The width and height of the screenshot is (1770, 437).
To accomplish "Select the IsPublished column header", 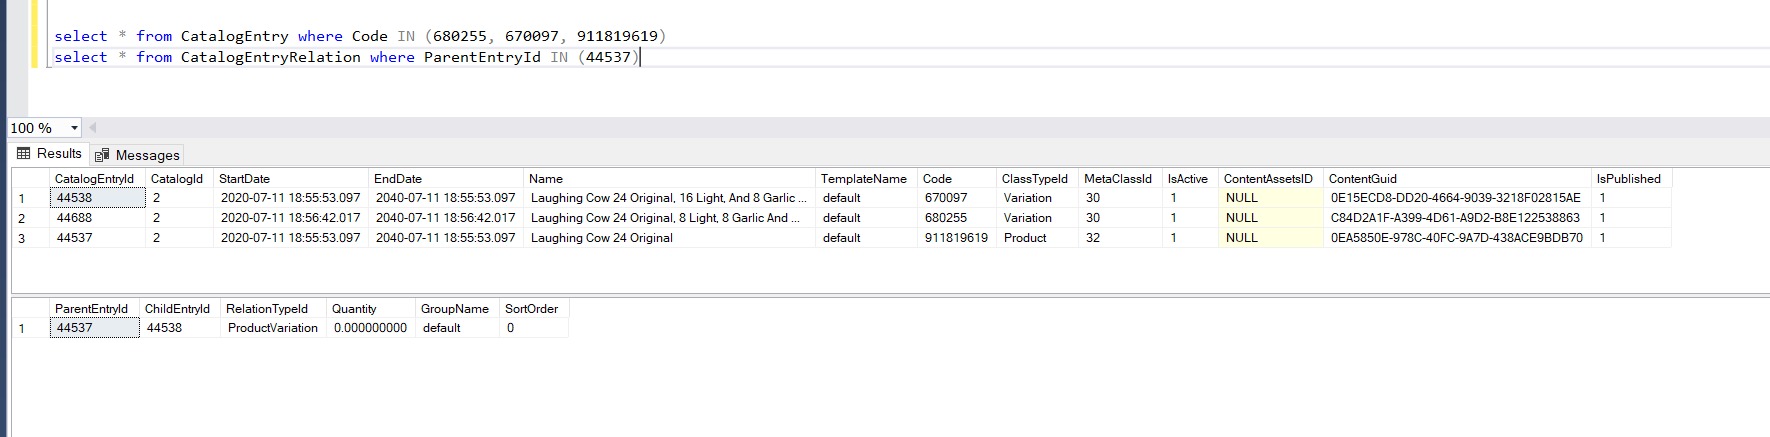I will click(x=1628, y=179).
